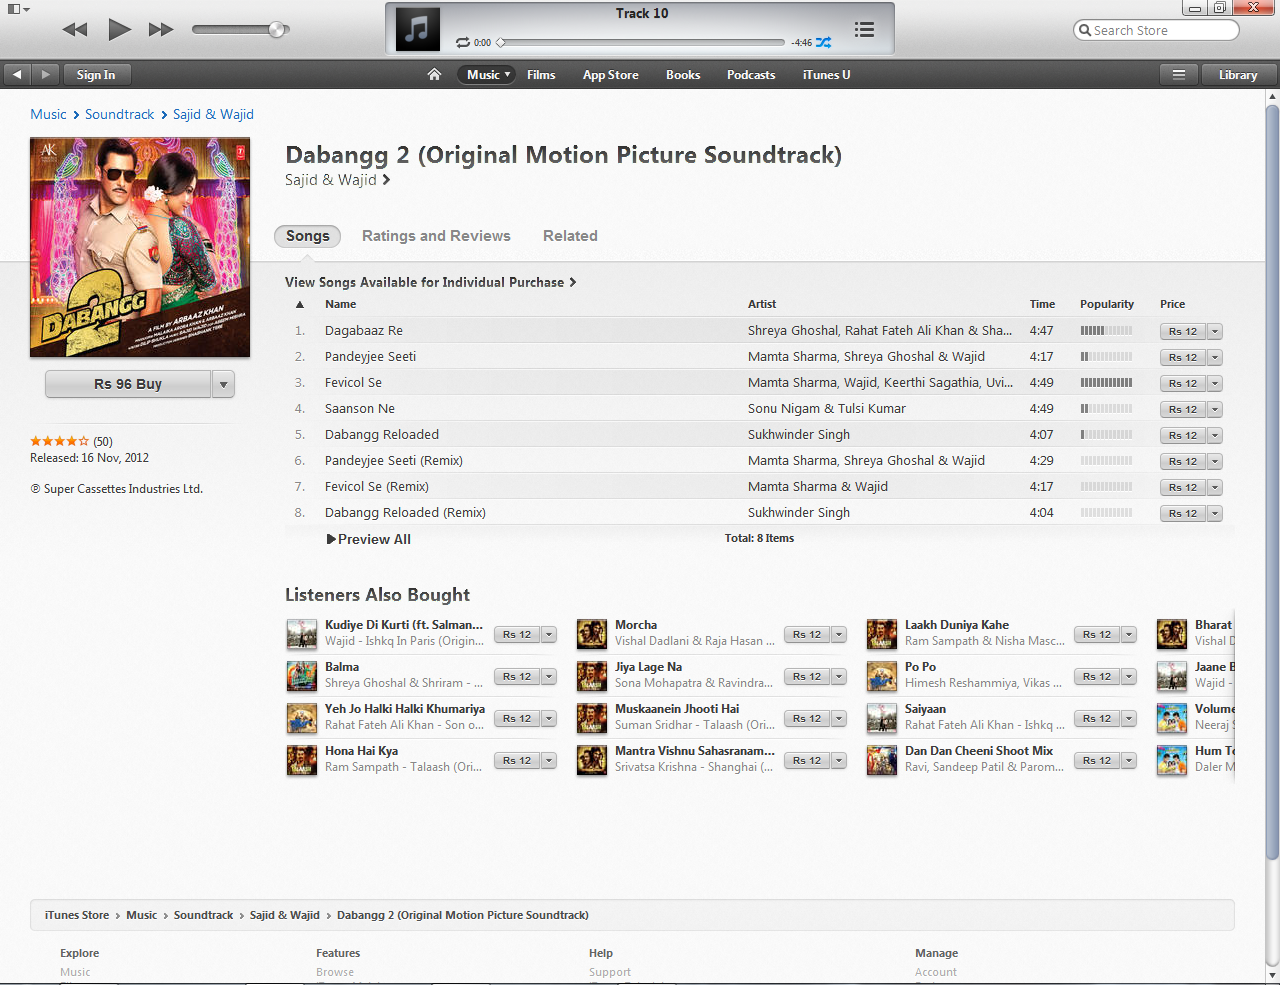This screenshot has height=985, width=1280.
Task: Open the Podcasts section
Action: point(751,75)
